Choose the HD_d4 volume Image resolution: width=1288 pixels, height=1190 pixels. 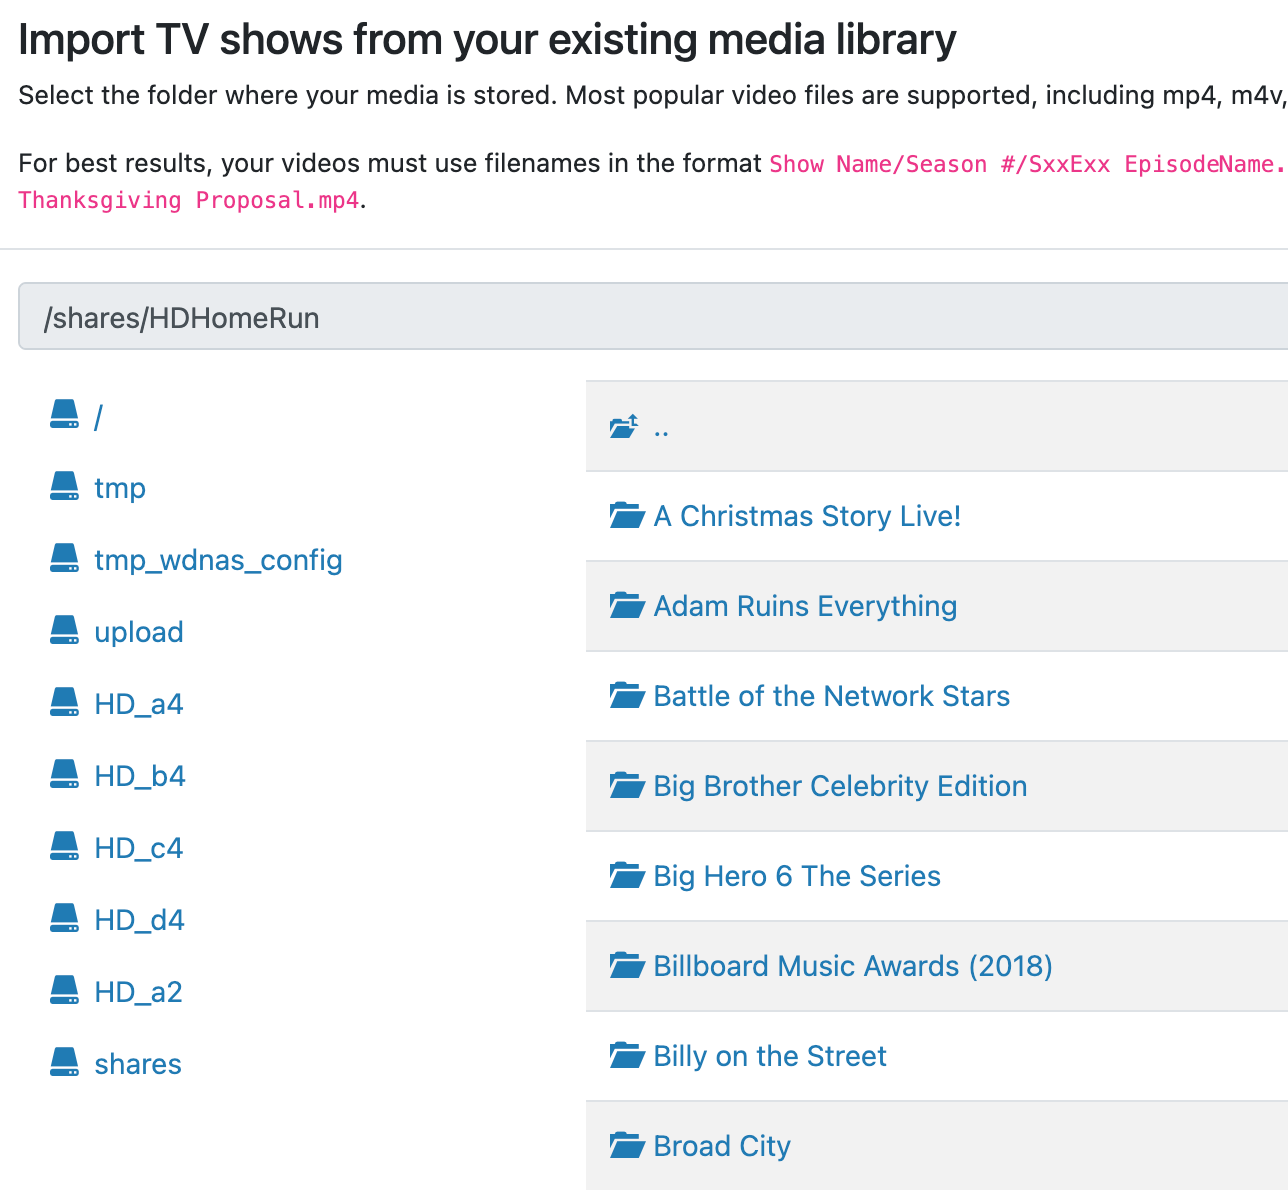click(139, 920)
